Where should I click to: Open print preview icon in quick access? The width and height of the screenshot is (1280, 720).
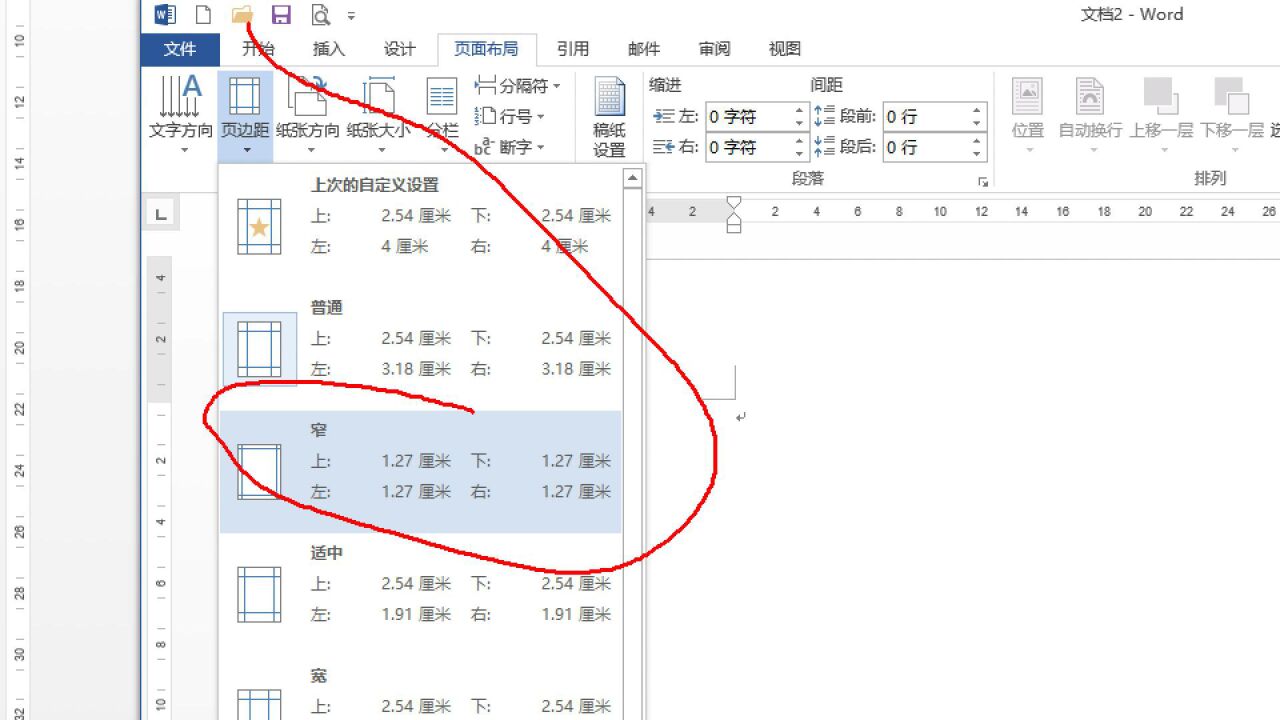[320, 14]
